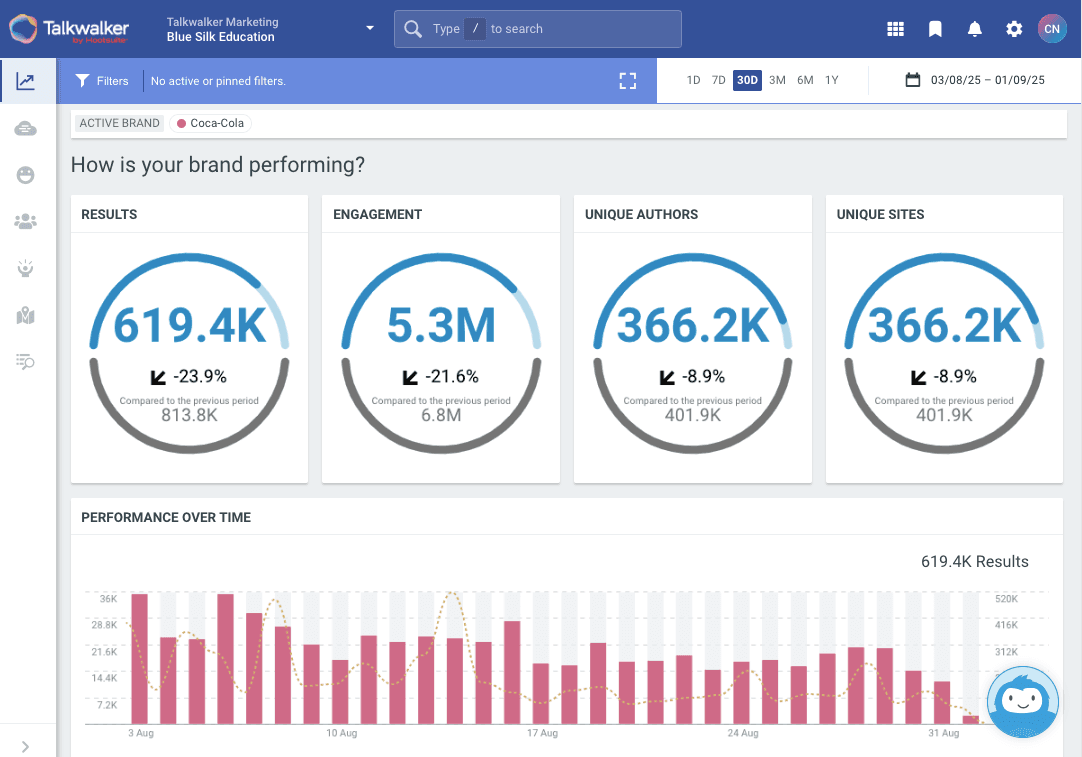Open the notifications bell

coord(975,29)
